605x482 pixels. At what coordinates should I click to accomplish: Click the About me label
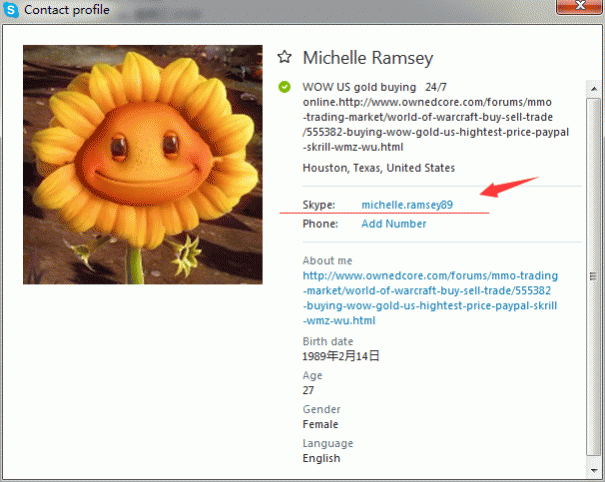[327, 261]
